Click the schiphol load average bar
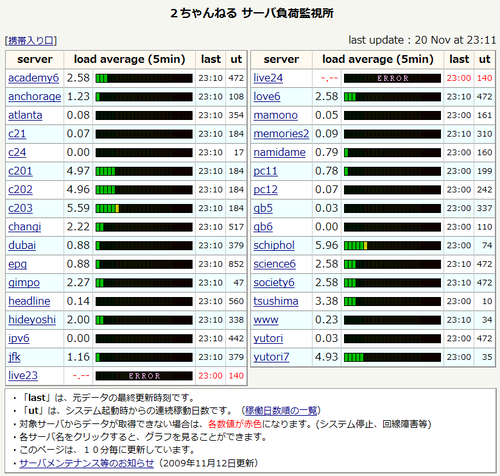This screenshot has height=476, width=500. click(x=392, y=246)
